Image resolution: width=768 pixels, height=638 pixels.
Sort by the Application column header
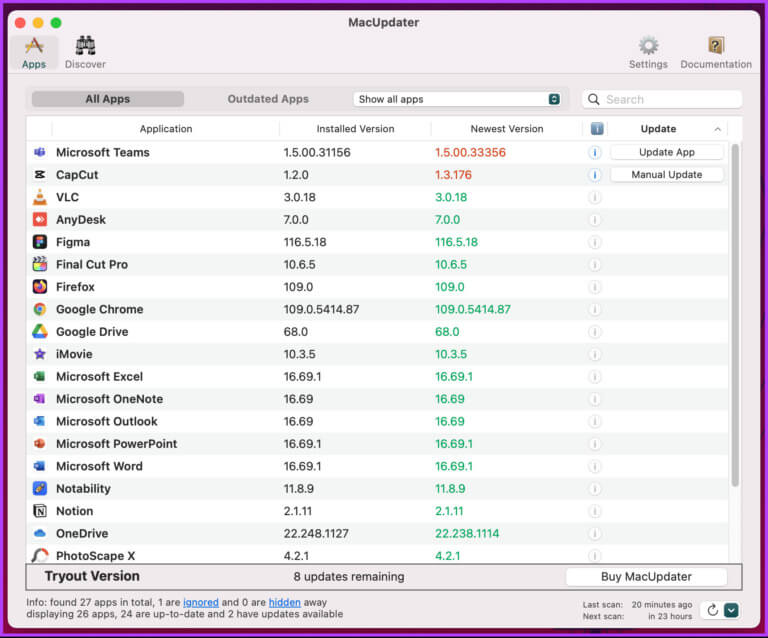tap(166, 129)
